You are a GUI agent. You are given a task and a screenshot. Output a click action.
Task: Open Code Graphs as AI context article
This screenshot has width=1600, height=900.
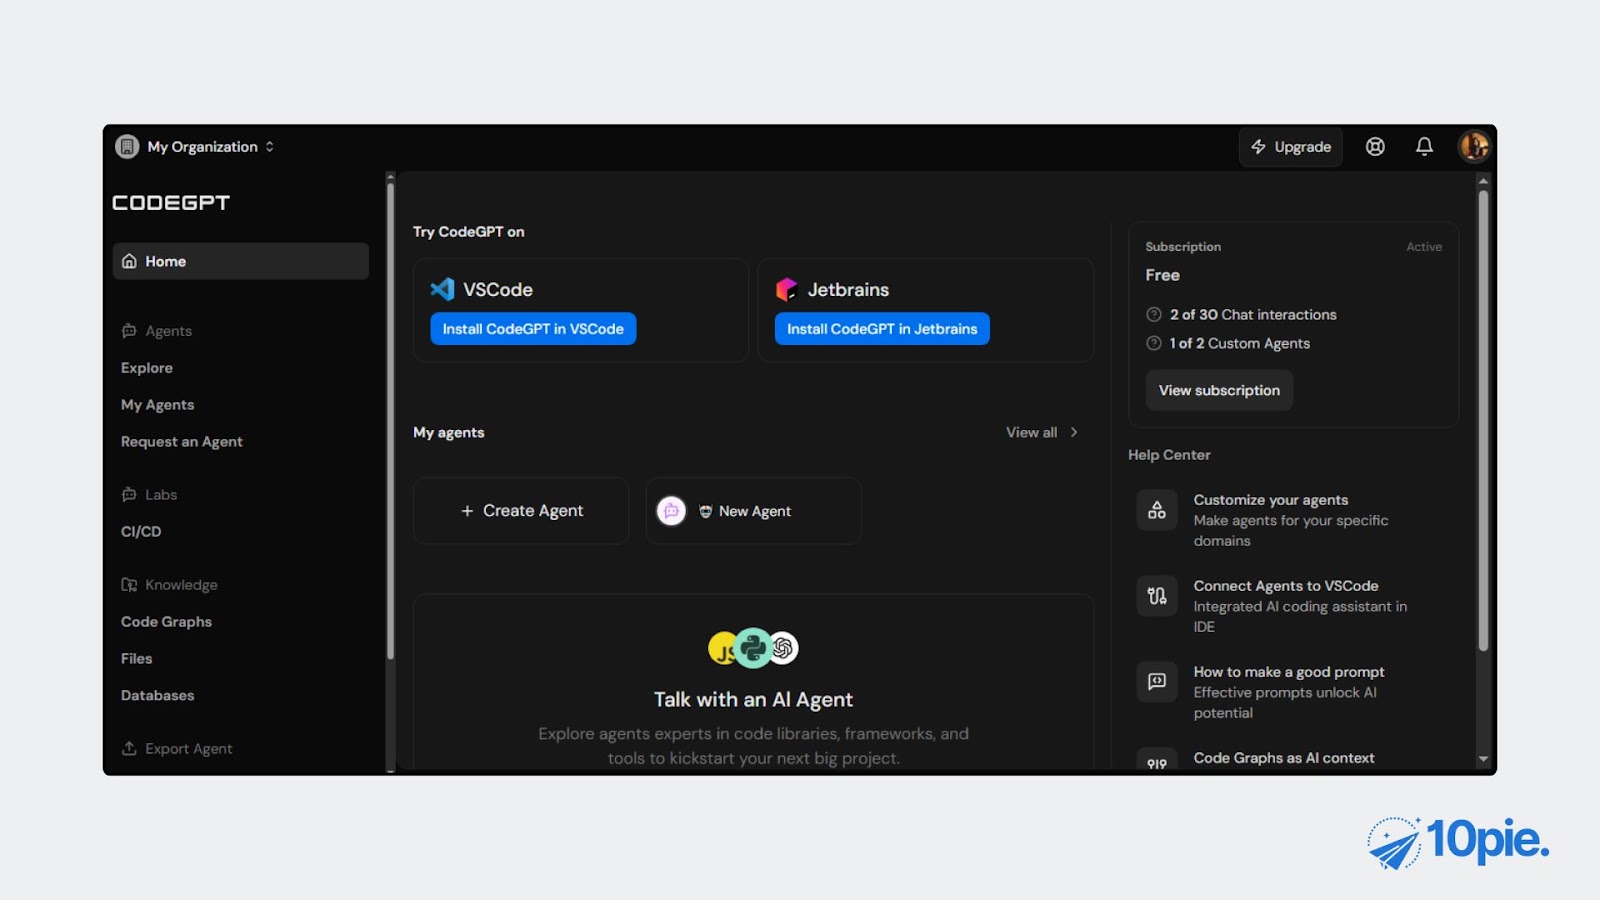pos(1284,758)
